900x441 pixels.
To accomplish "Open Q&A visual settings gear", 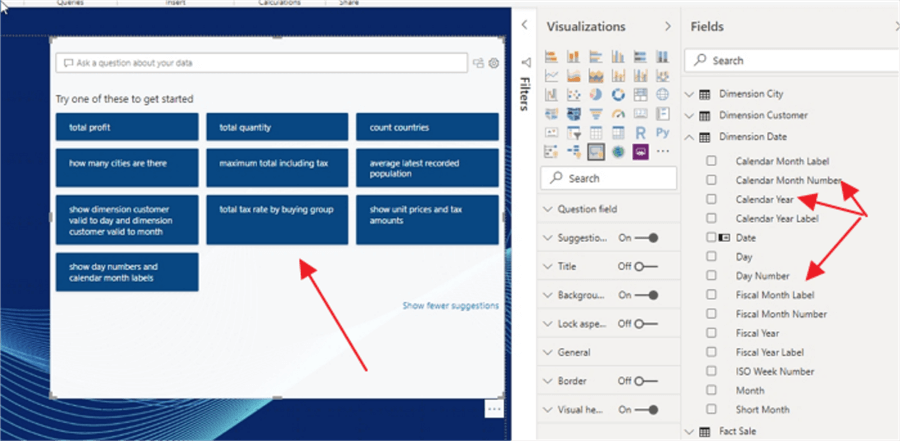I will [x=494, y=63].
